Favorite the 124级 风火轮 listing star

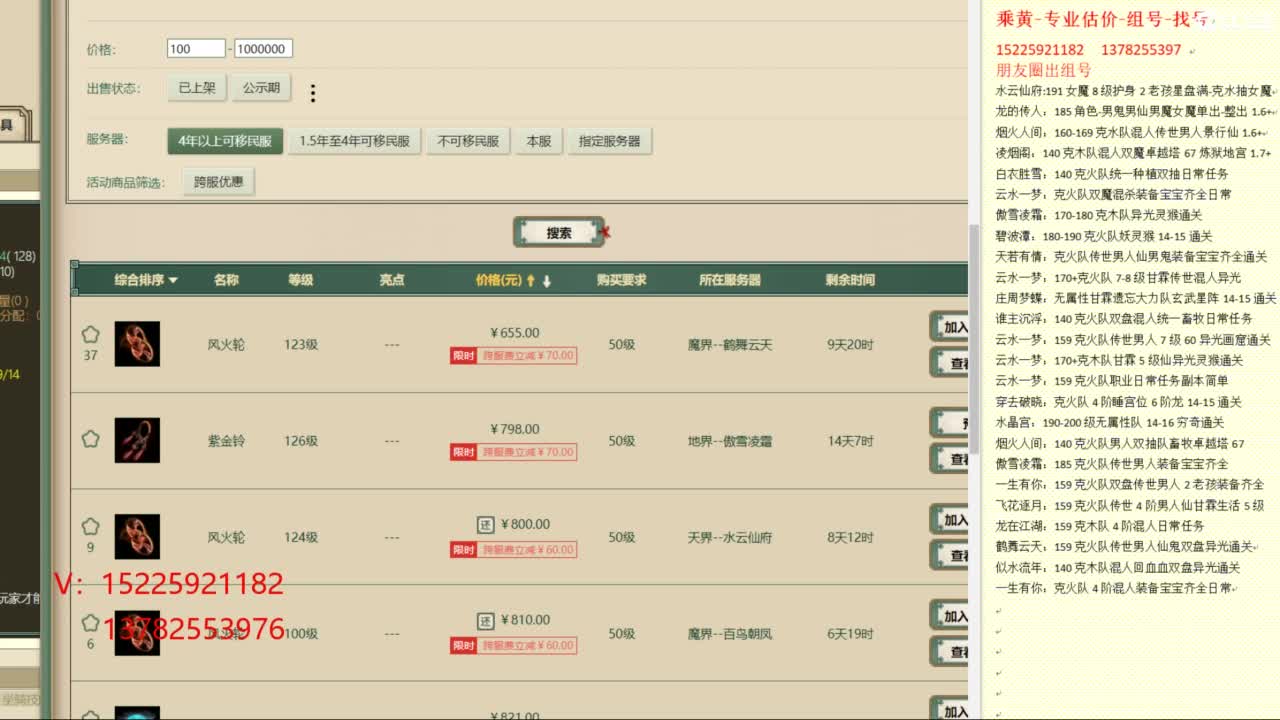[90, 526]
